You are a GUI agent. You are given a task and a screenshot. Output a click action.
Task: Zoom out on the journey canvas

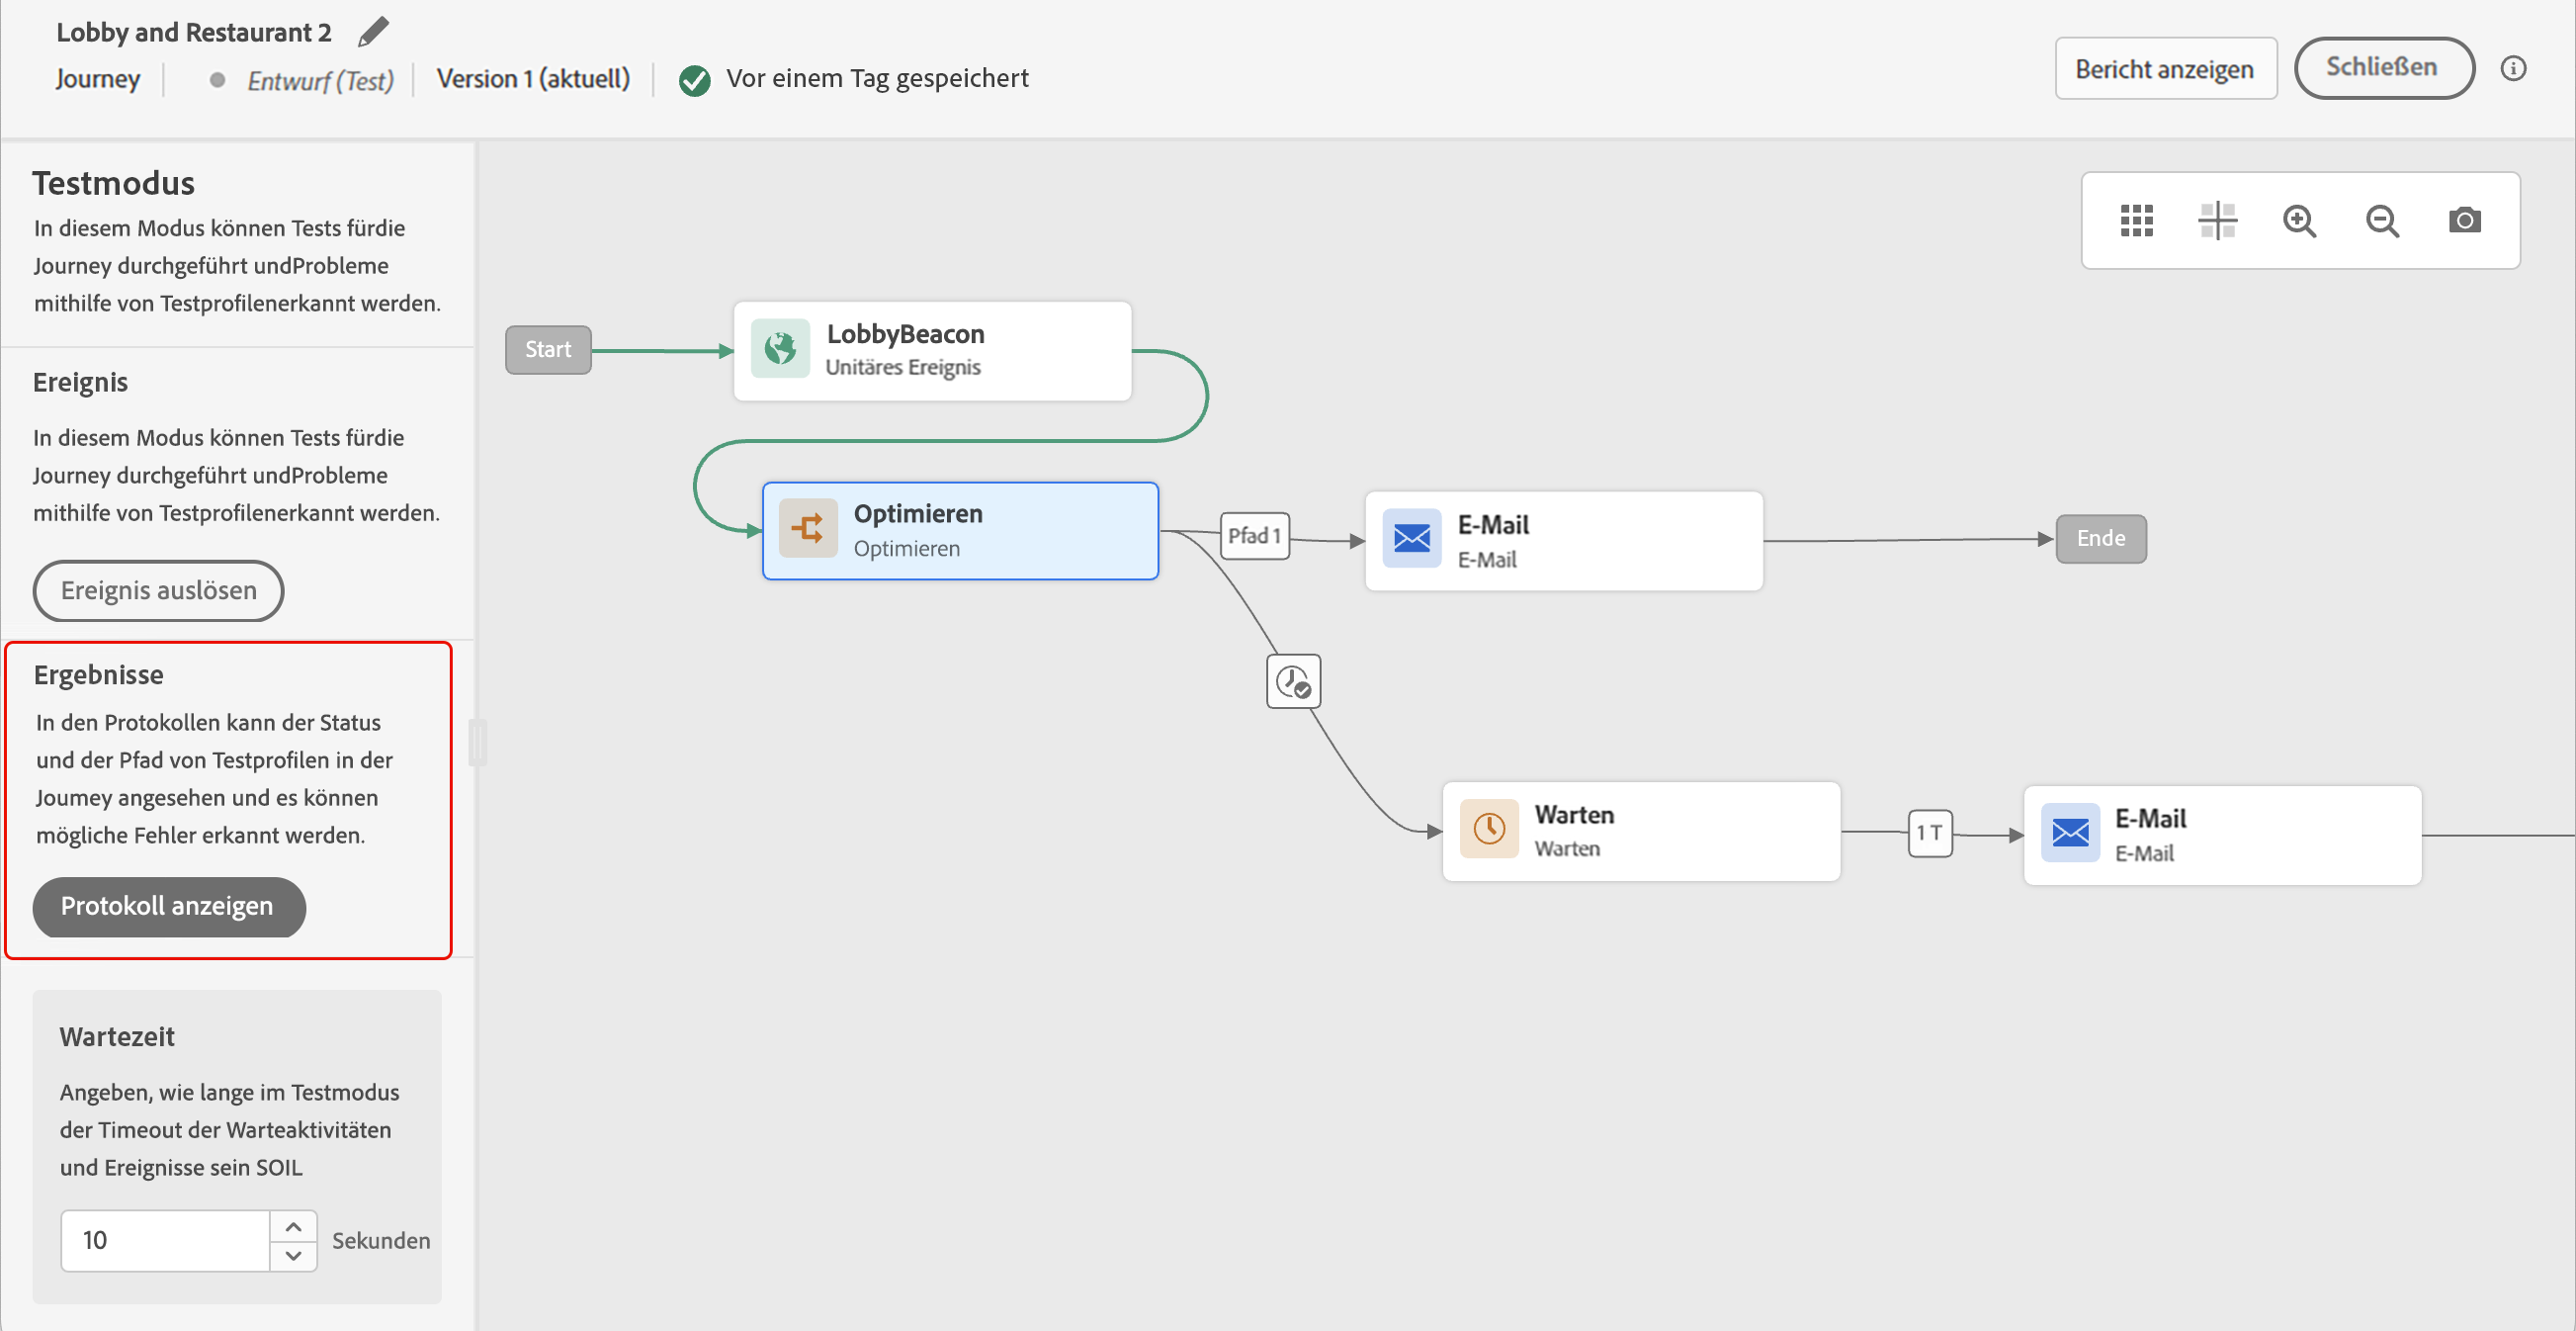[2382, 220]
